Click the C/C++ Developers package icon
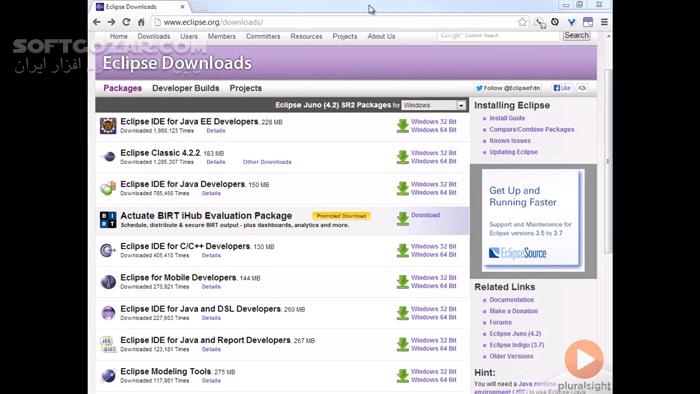The height and width of the screenshot is (394, 700). click(x=108, y=250)
